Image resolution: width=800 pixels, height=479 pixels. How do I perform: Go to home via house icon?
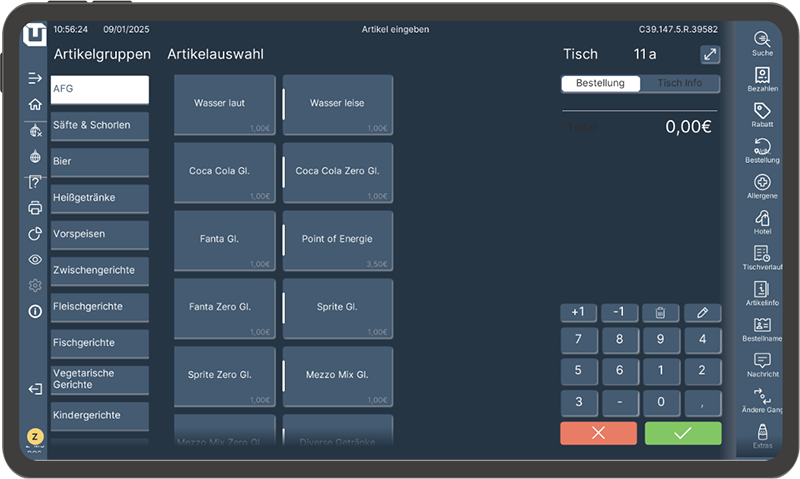click(x=35, y=104)
